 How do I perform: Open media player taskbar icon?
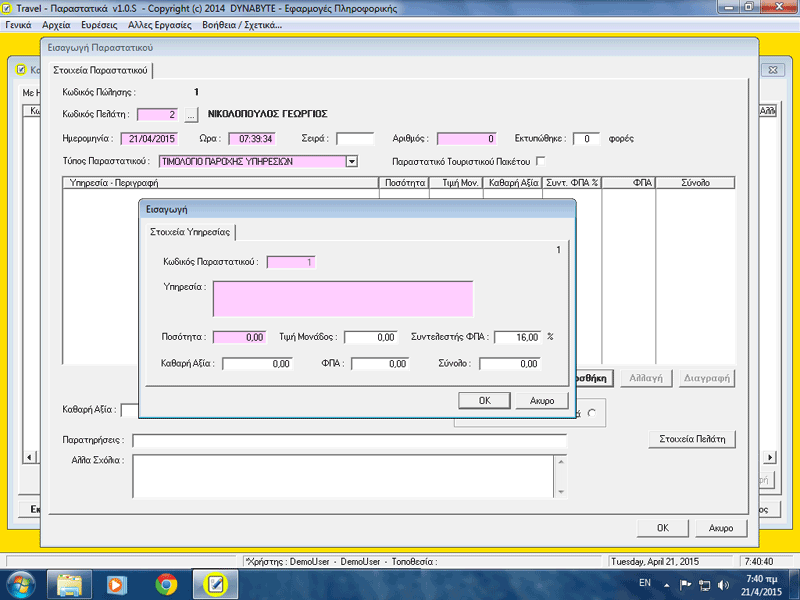click(x=116, y=585)
